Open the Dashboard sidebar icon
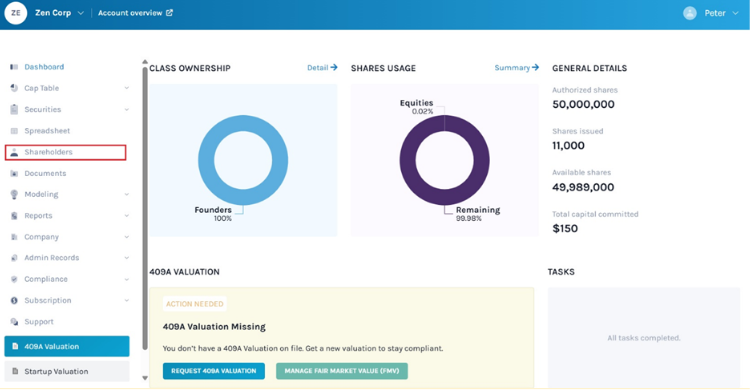This screenshot has width=751, height=391. (x=14, y=67)
